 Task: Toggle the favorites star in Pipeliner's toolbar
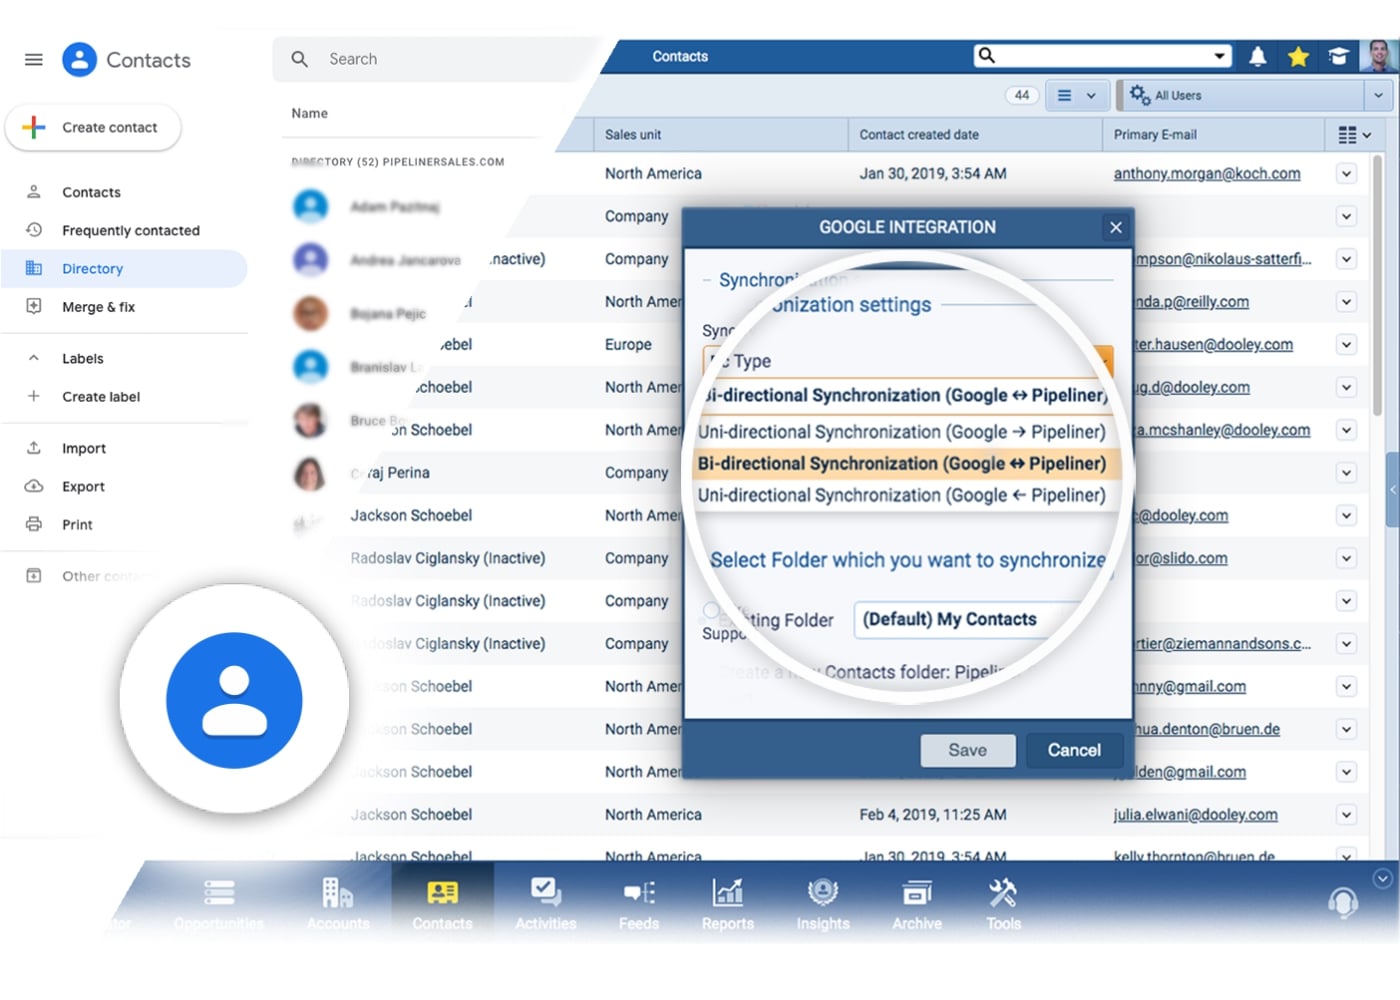pos(1298,56)
